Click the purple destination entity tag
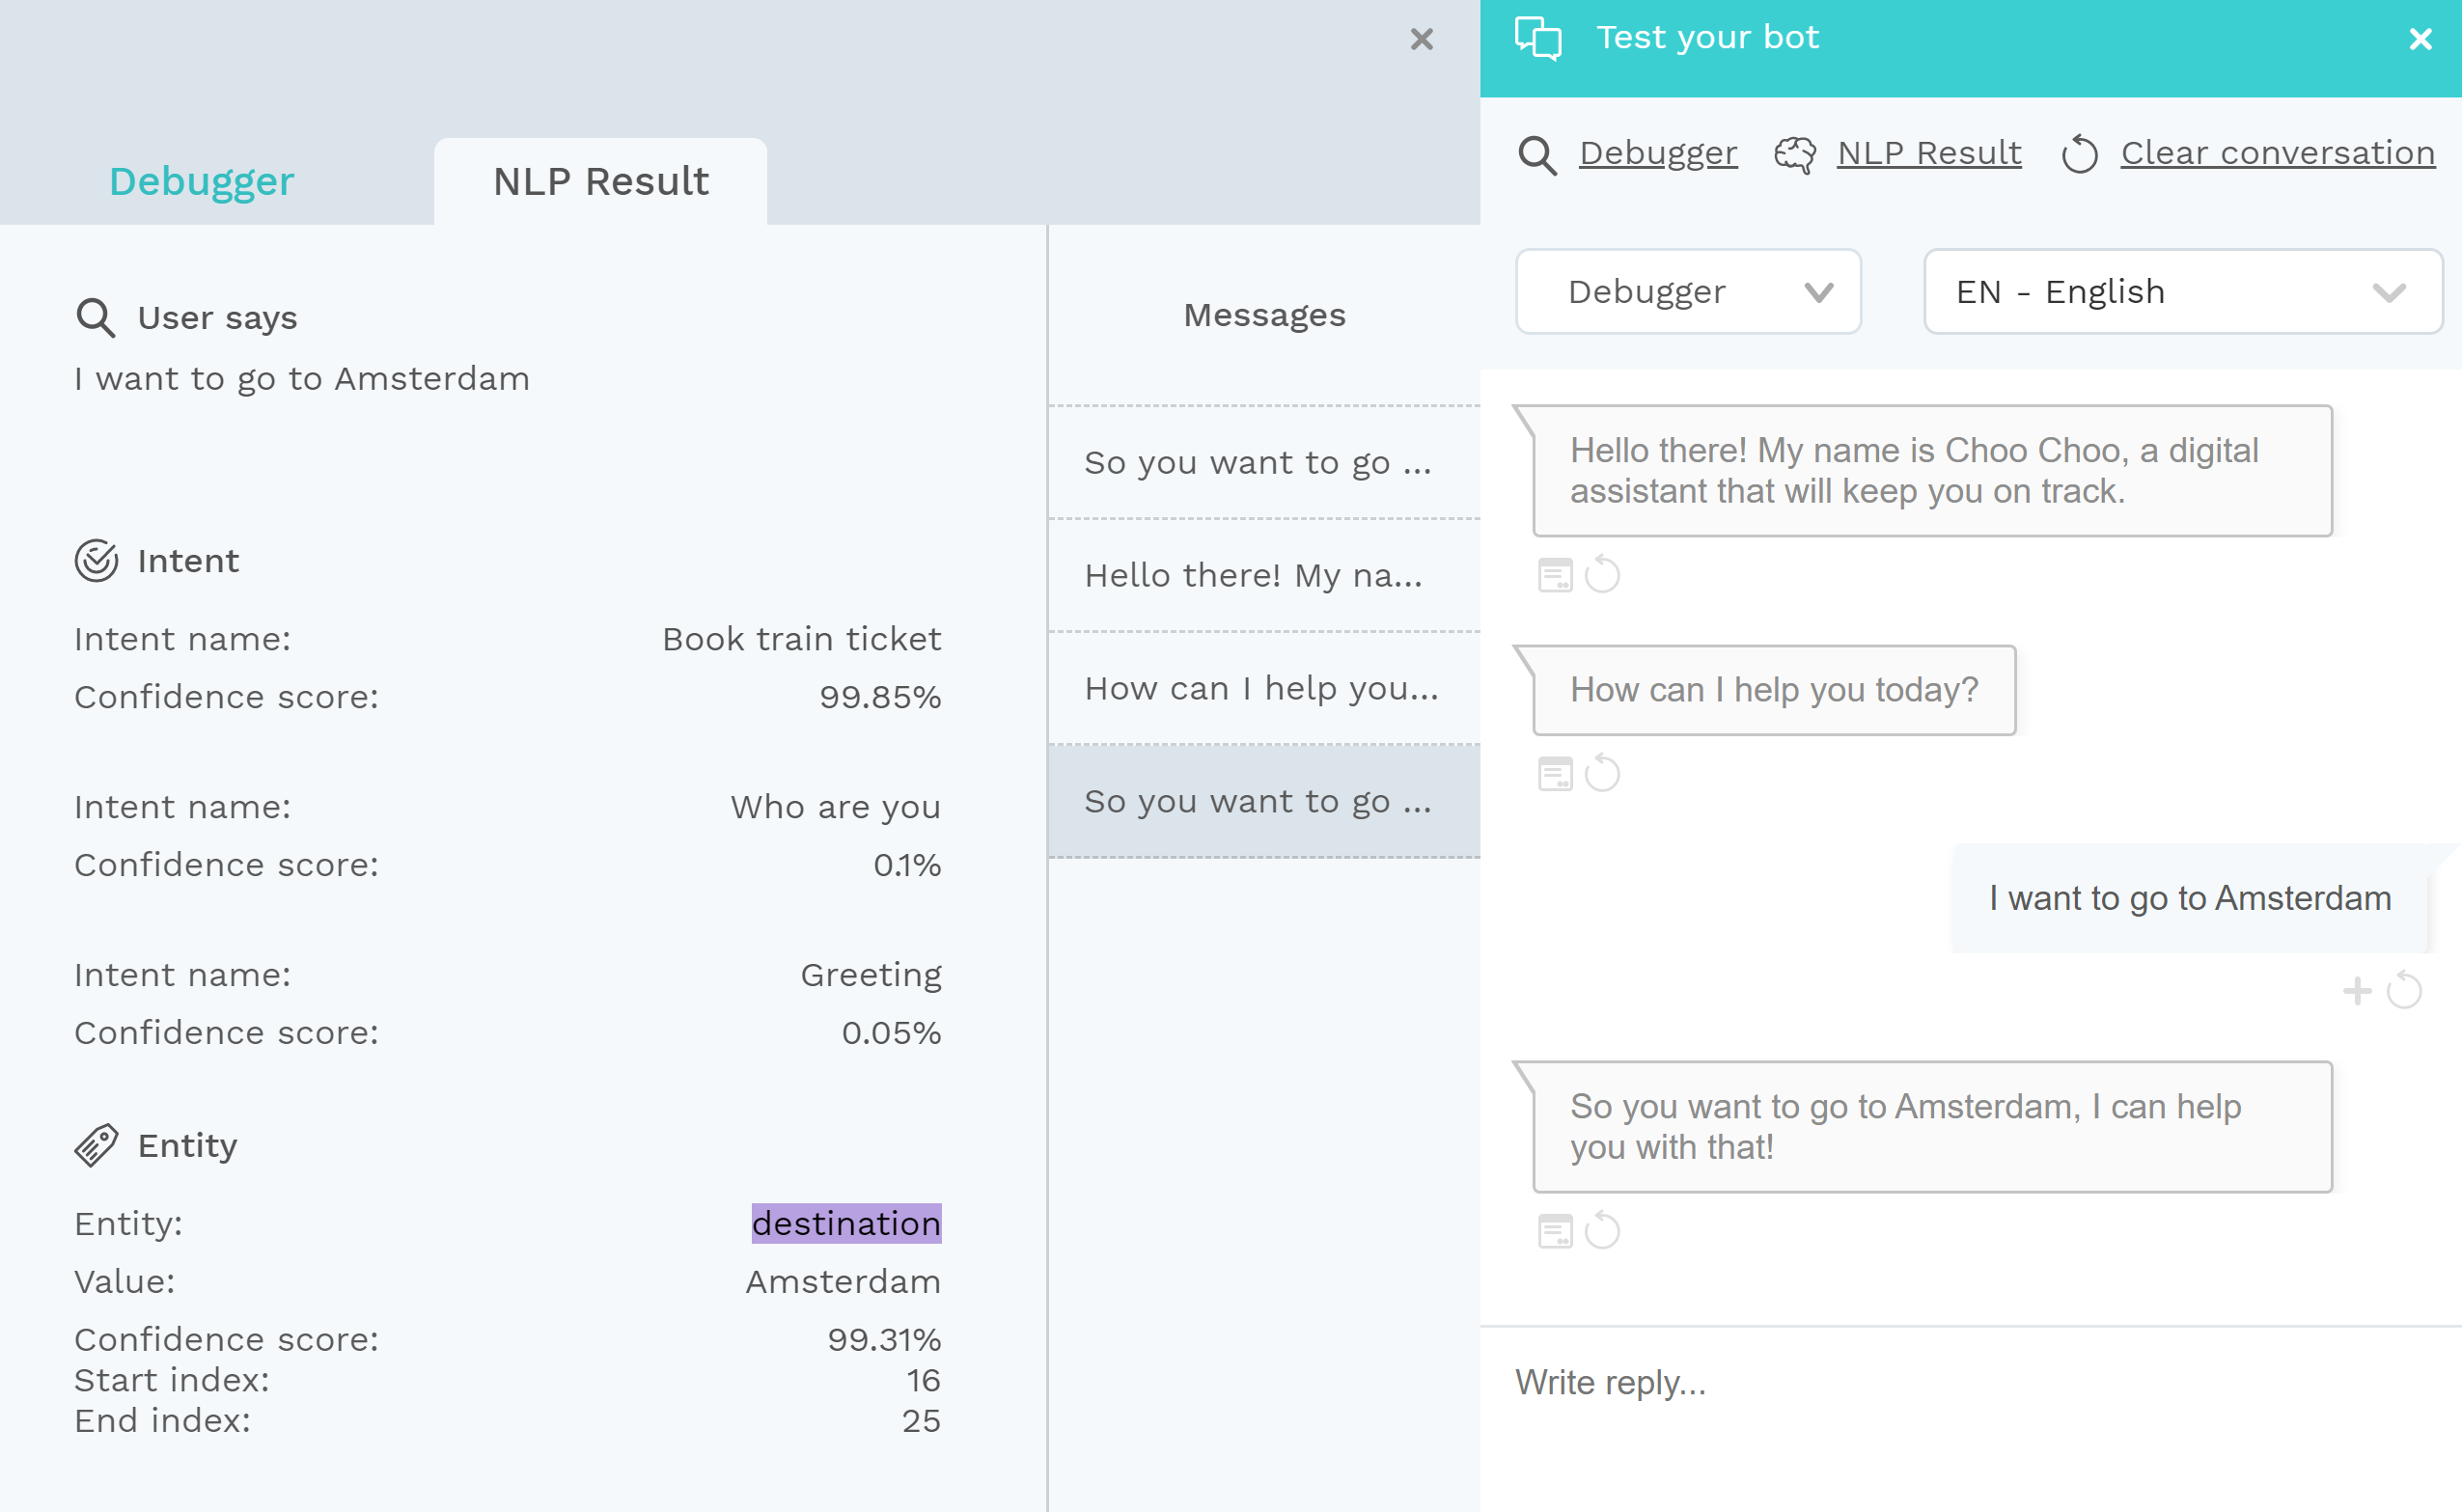Image resolution: width=2462 pixels, height=1512 pixels. 846,1223
